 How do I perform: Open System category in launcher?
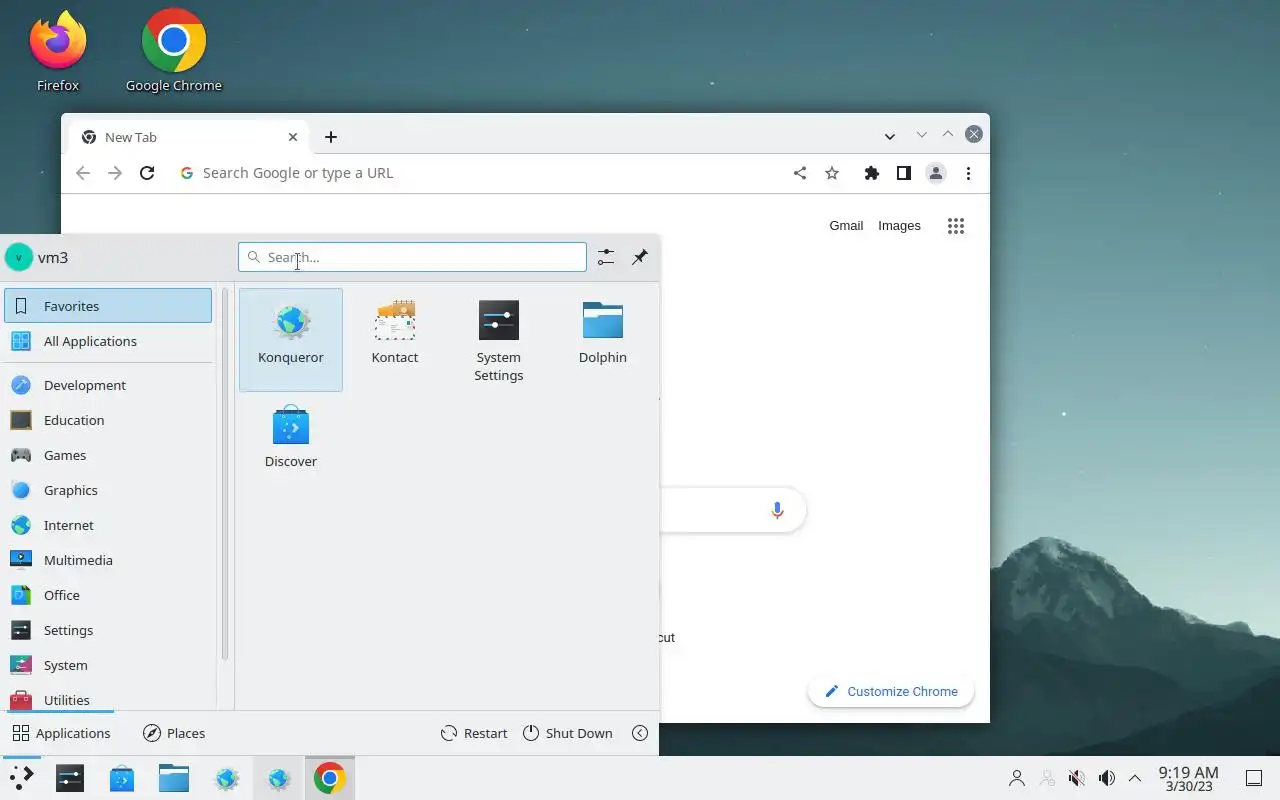pos(108,665)
